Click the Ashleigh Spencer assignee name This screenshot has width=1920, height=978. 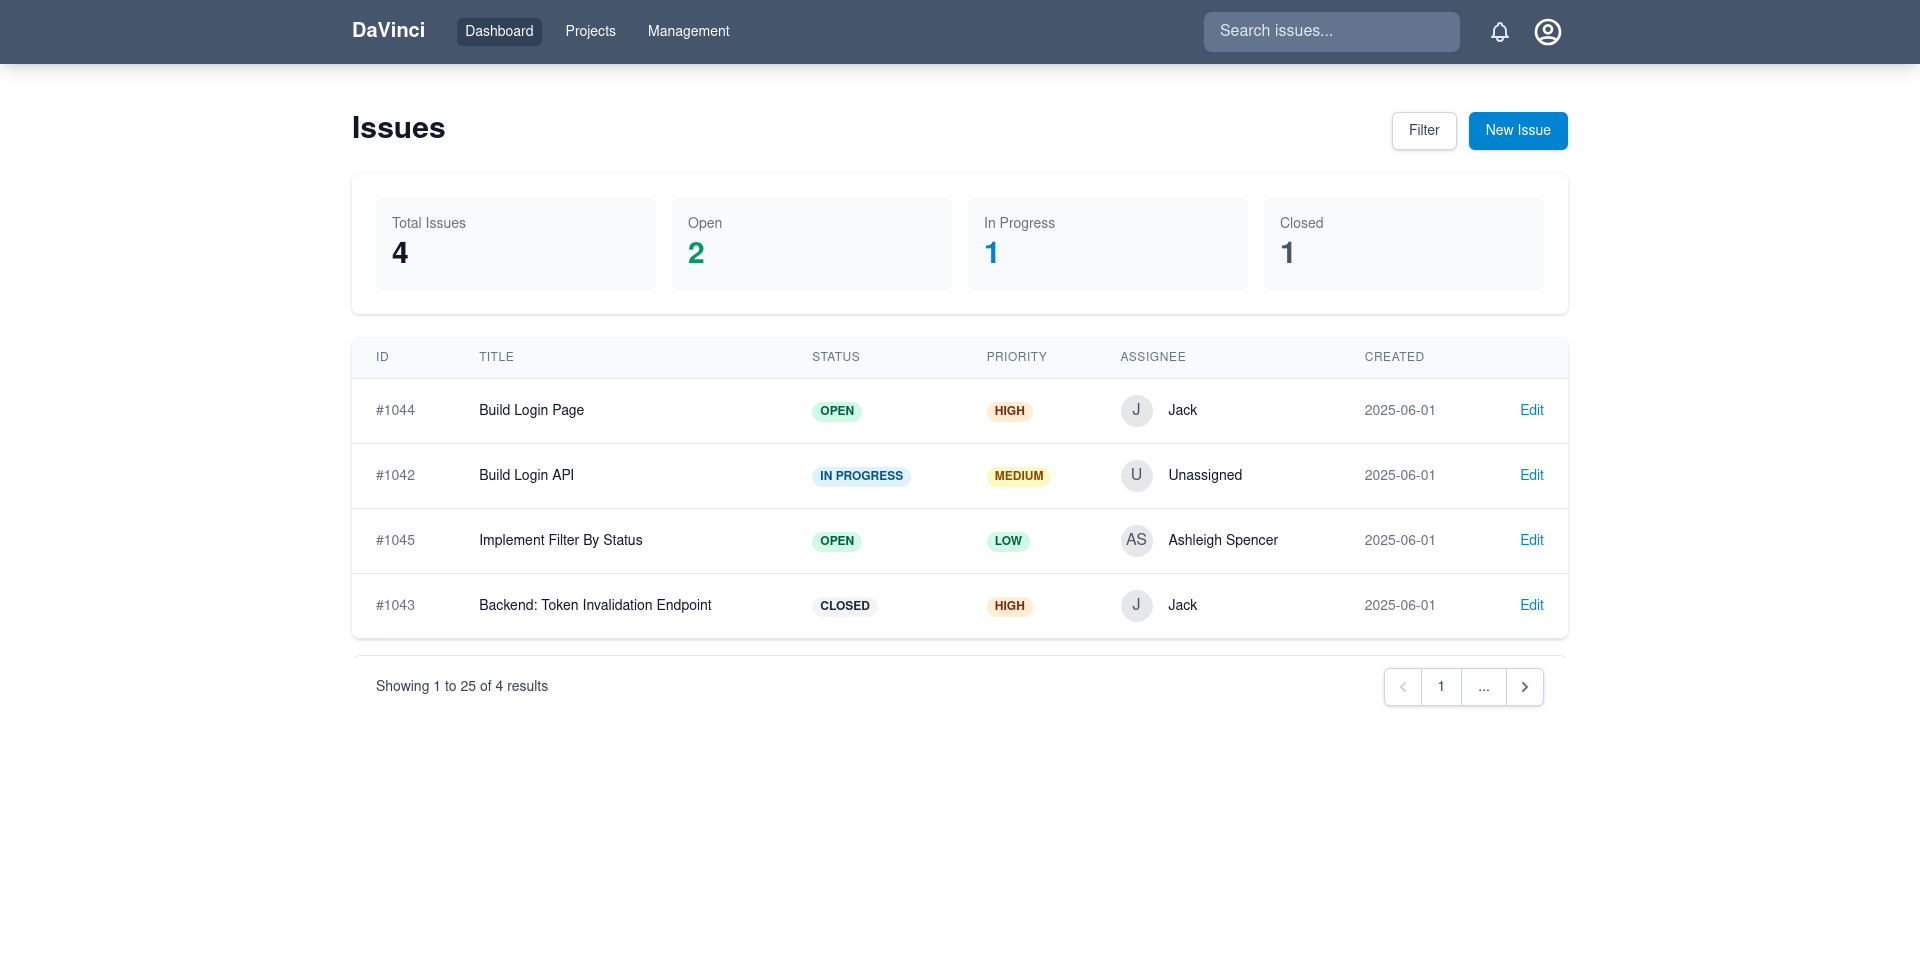(1223, 541)
